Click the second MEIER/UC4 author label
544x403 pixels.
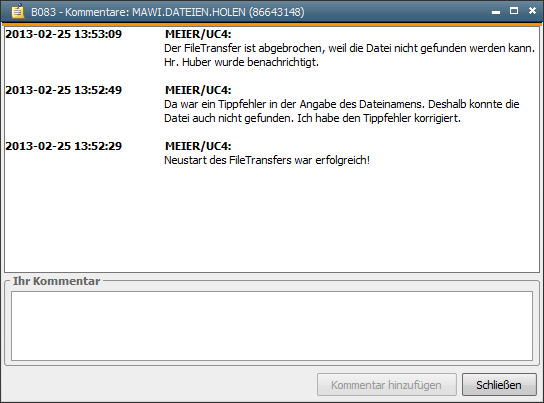click(x=198, y=90)
